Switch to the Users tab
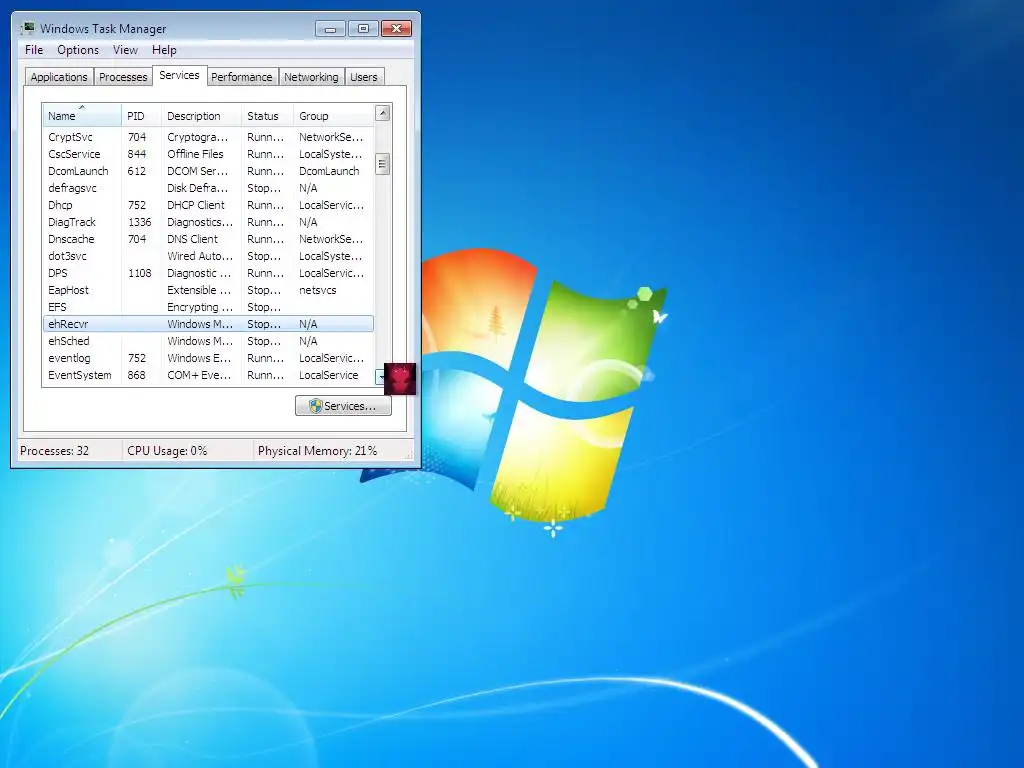The height and width of the screenshot is (768, 1024). click(364, 77)
